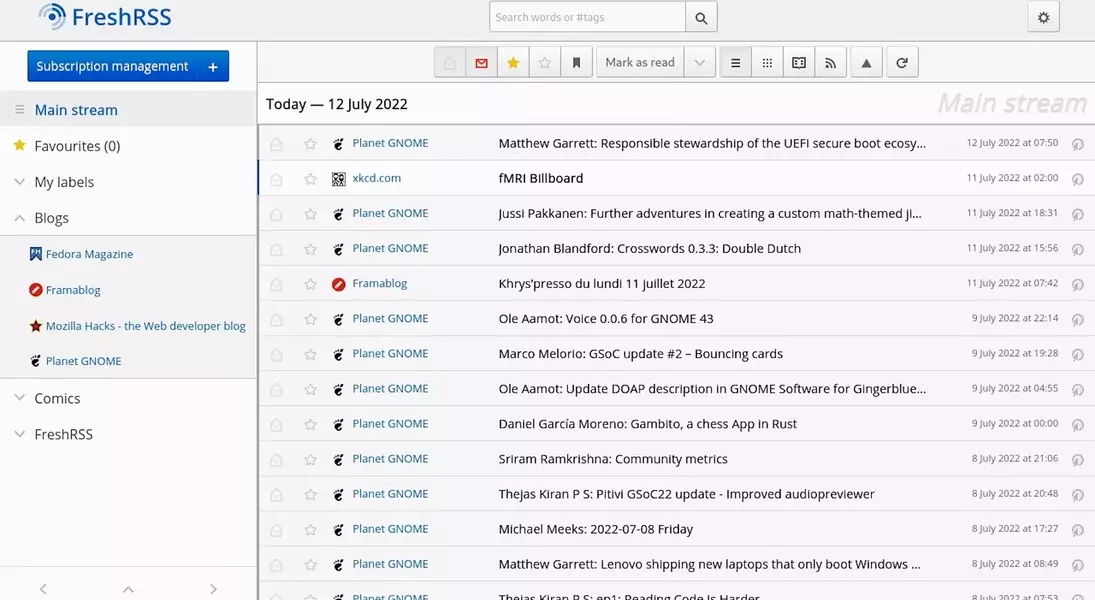The height and width of the screenshot is (600, 1095).
Task: Sort order triangle arrow button
Action: click(866, 63)
